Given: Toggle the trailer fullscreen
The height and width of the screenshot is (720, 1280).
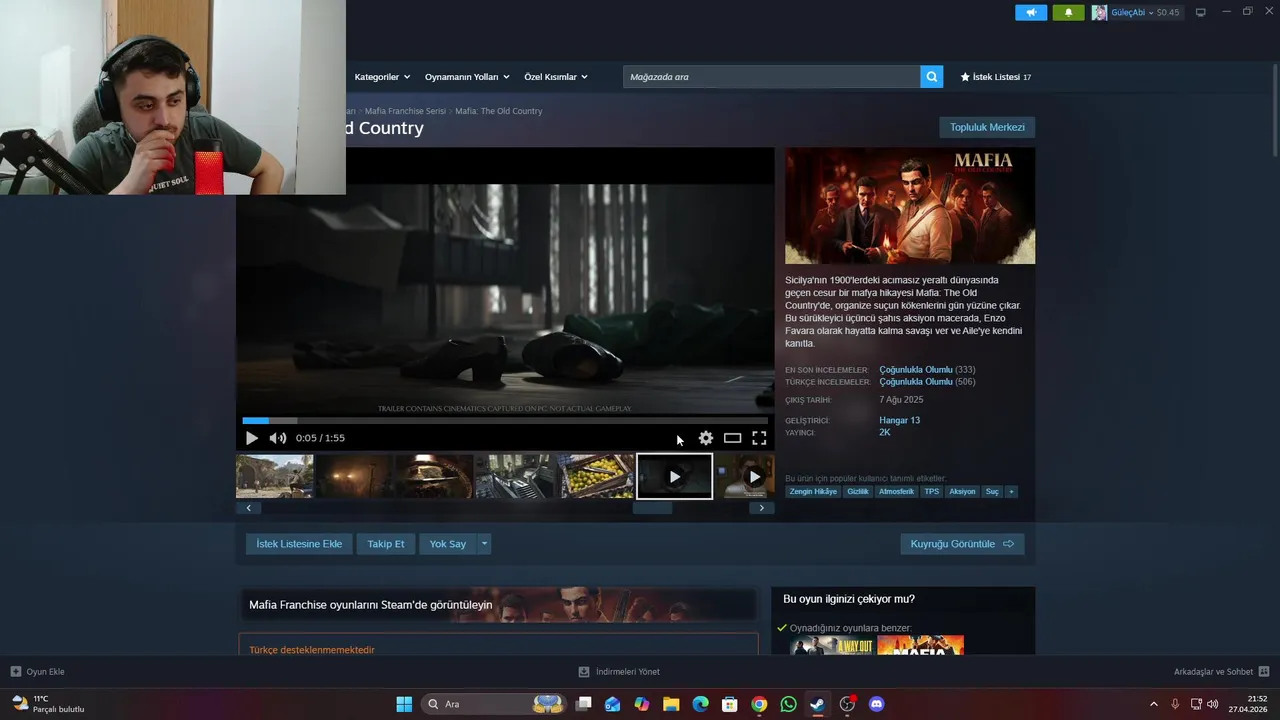Looking at the screenshot, I should coord(759,438).
